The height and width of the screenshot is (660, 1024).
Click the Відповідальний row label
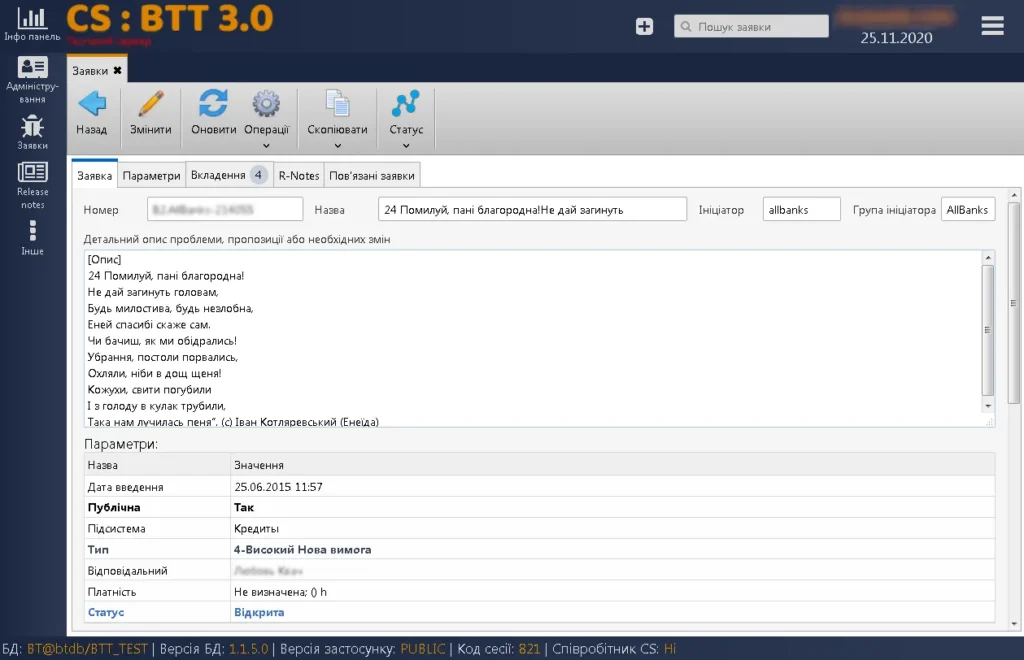tap(127, 571)
